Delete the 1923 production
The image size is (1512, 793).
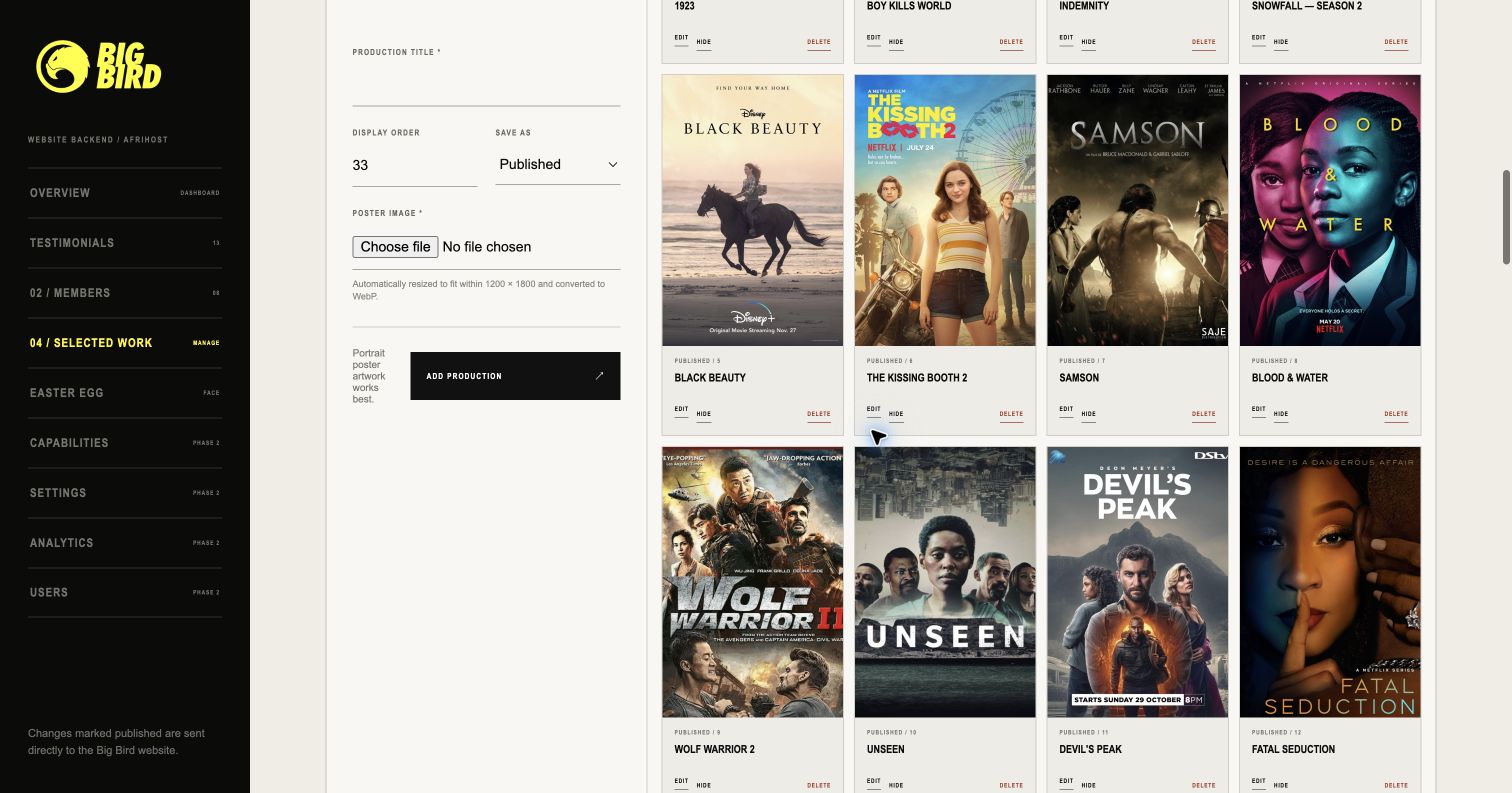point(819,42)
